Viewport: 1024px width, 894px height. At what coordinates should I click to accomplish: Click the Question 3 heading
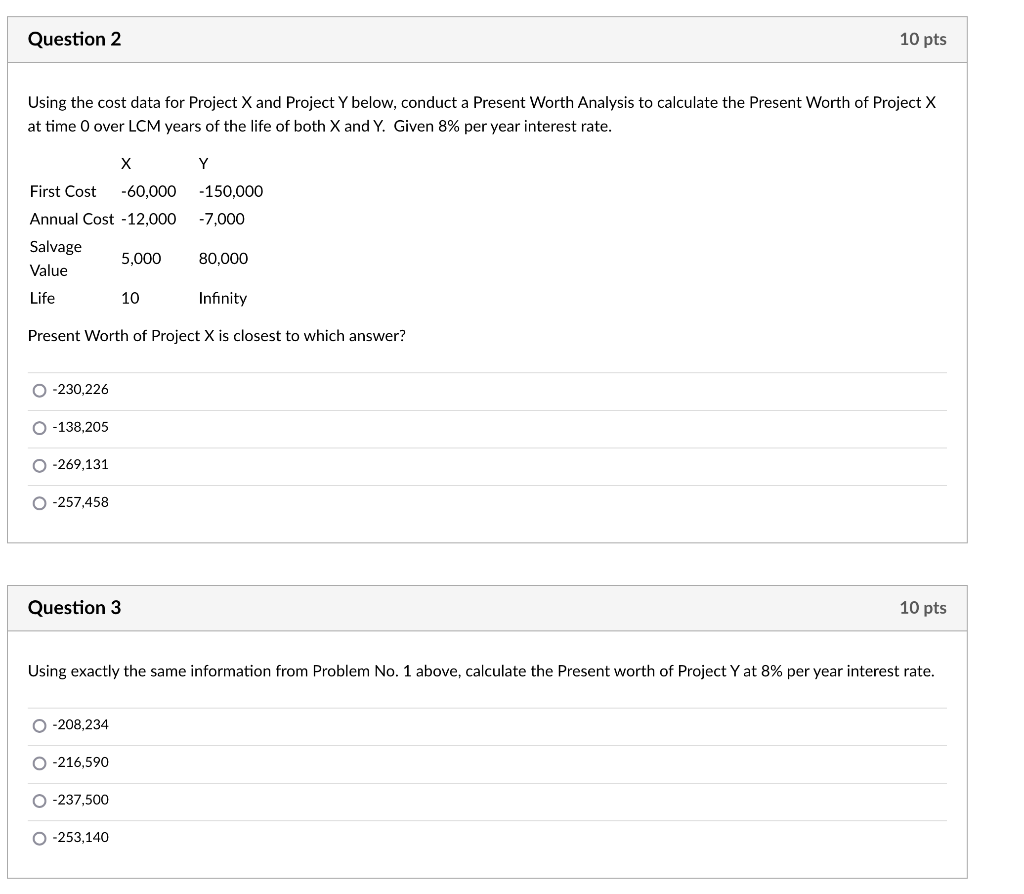(x=74, y=607)
